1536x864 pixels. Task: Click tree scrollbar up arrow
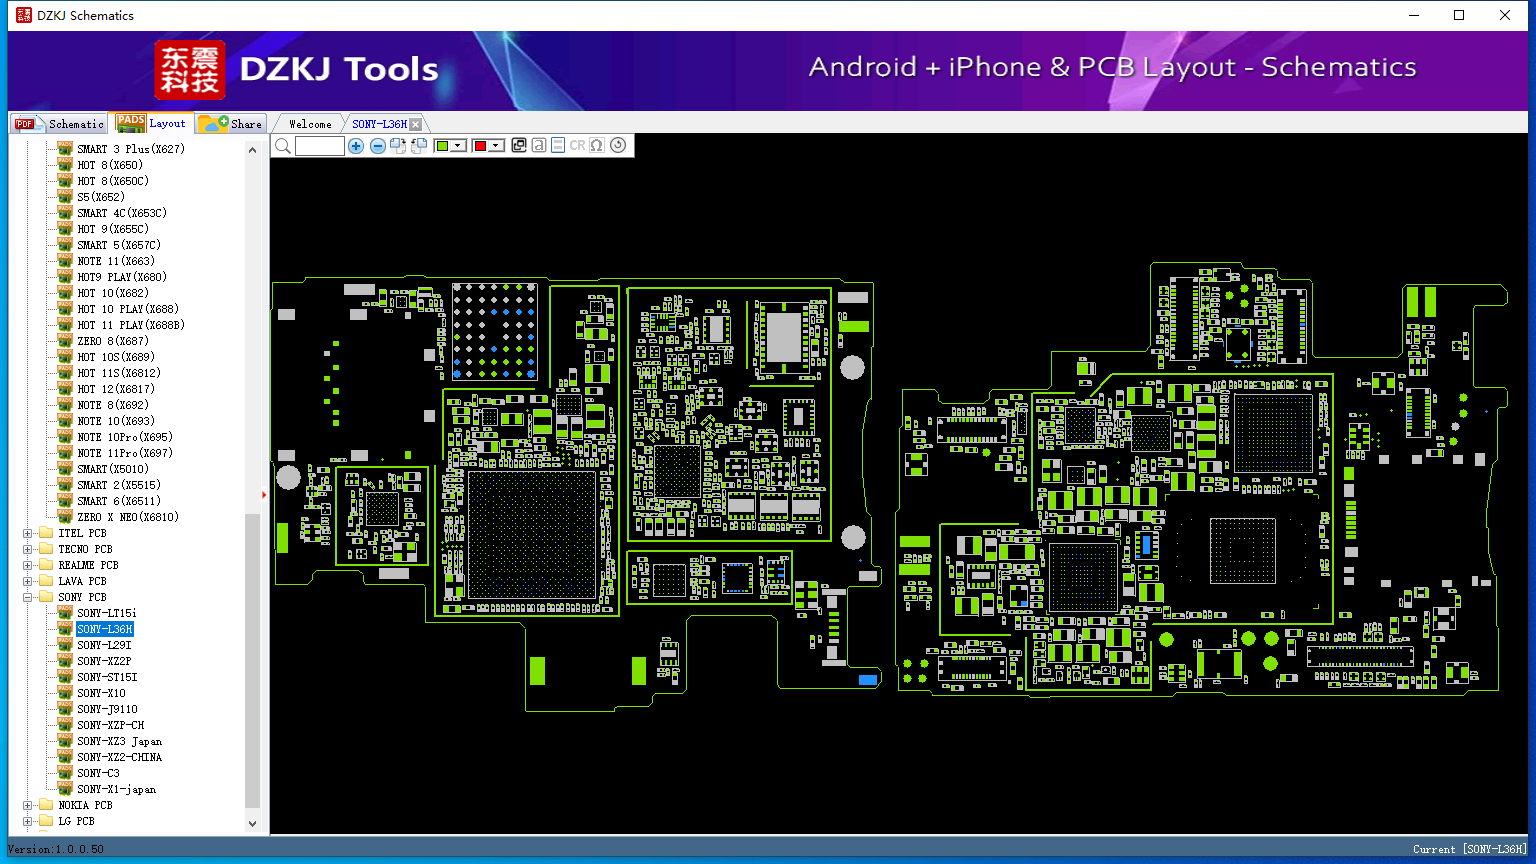pyautogui.click(x=252, y=150)
